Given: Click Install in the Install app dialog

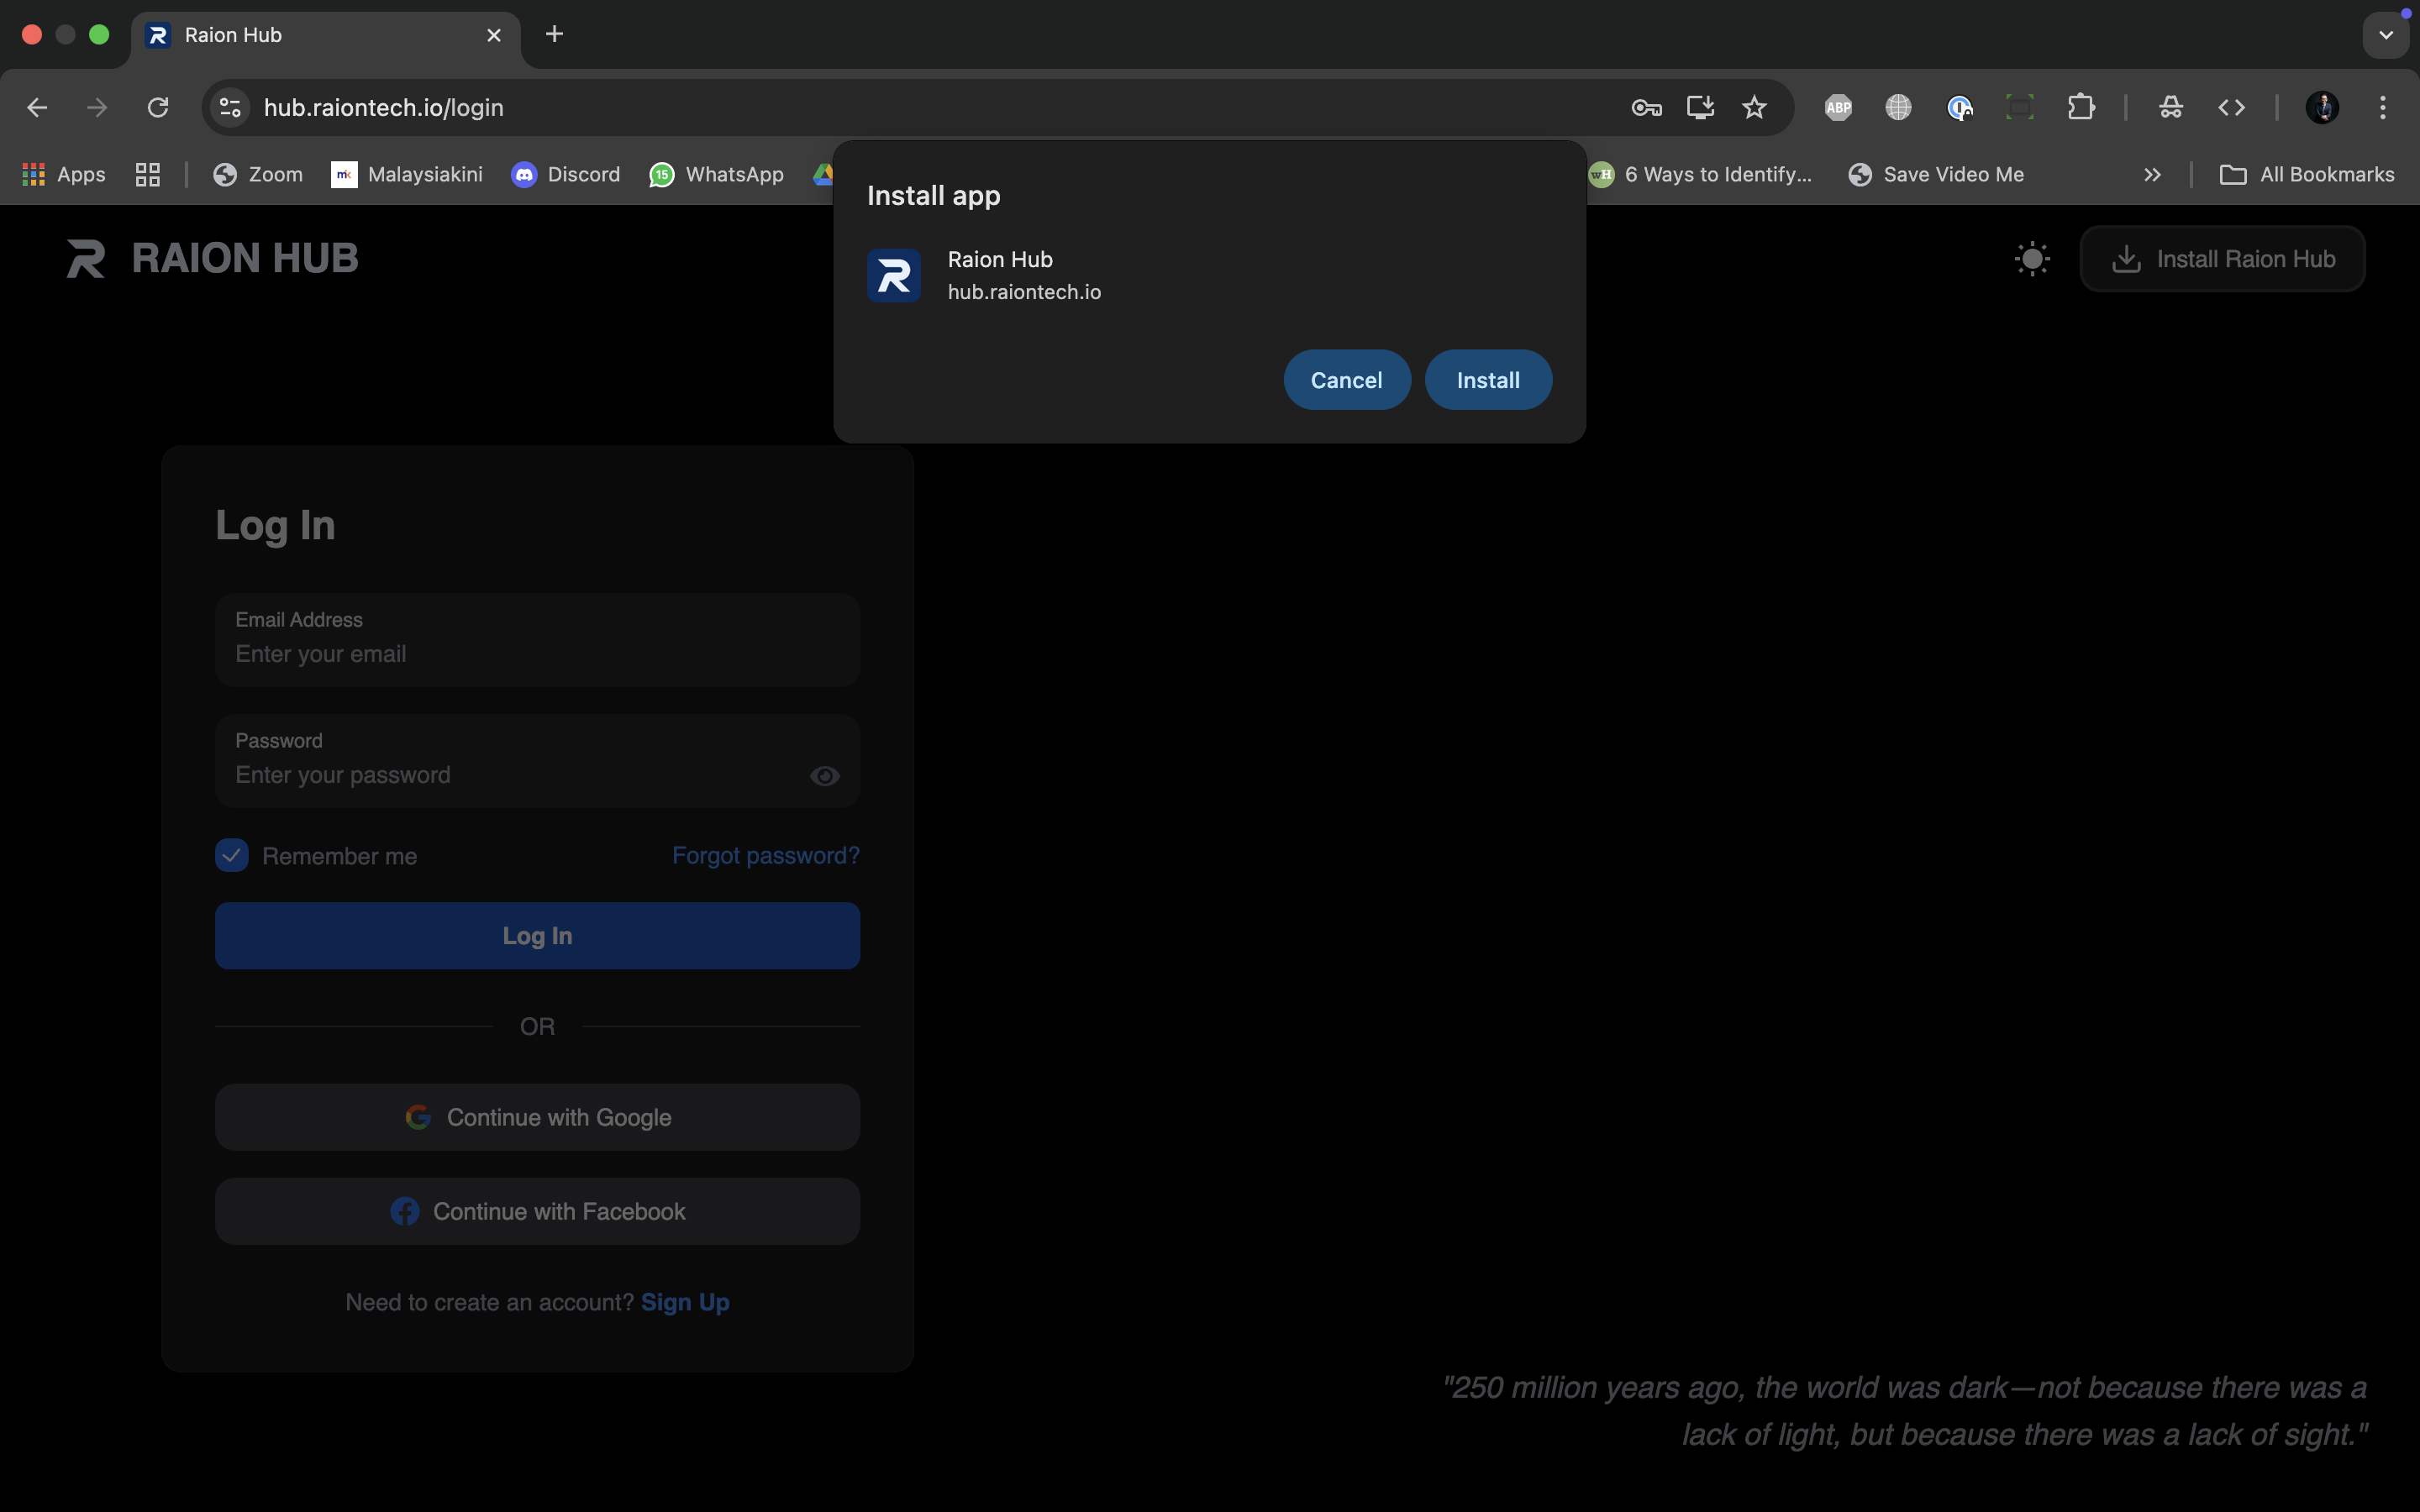Looking at the screenshot, I should 1488,380.
